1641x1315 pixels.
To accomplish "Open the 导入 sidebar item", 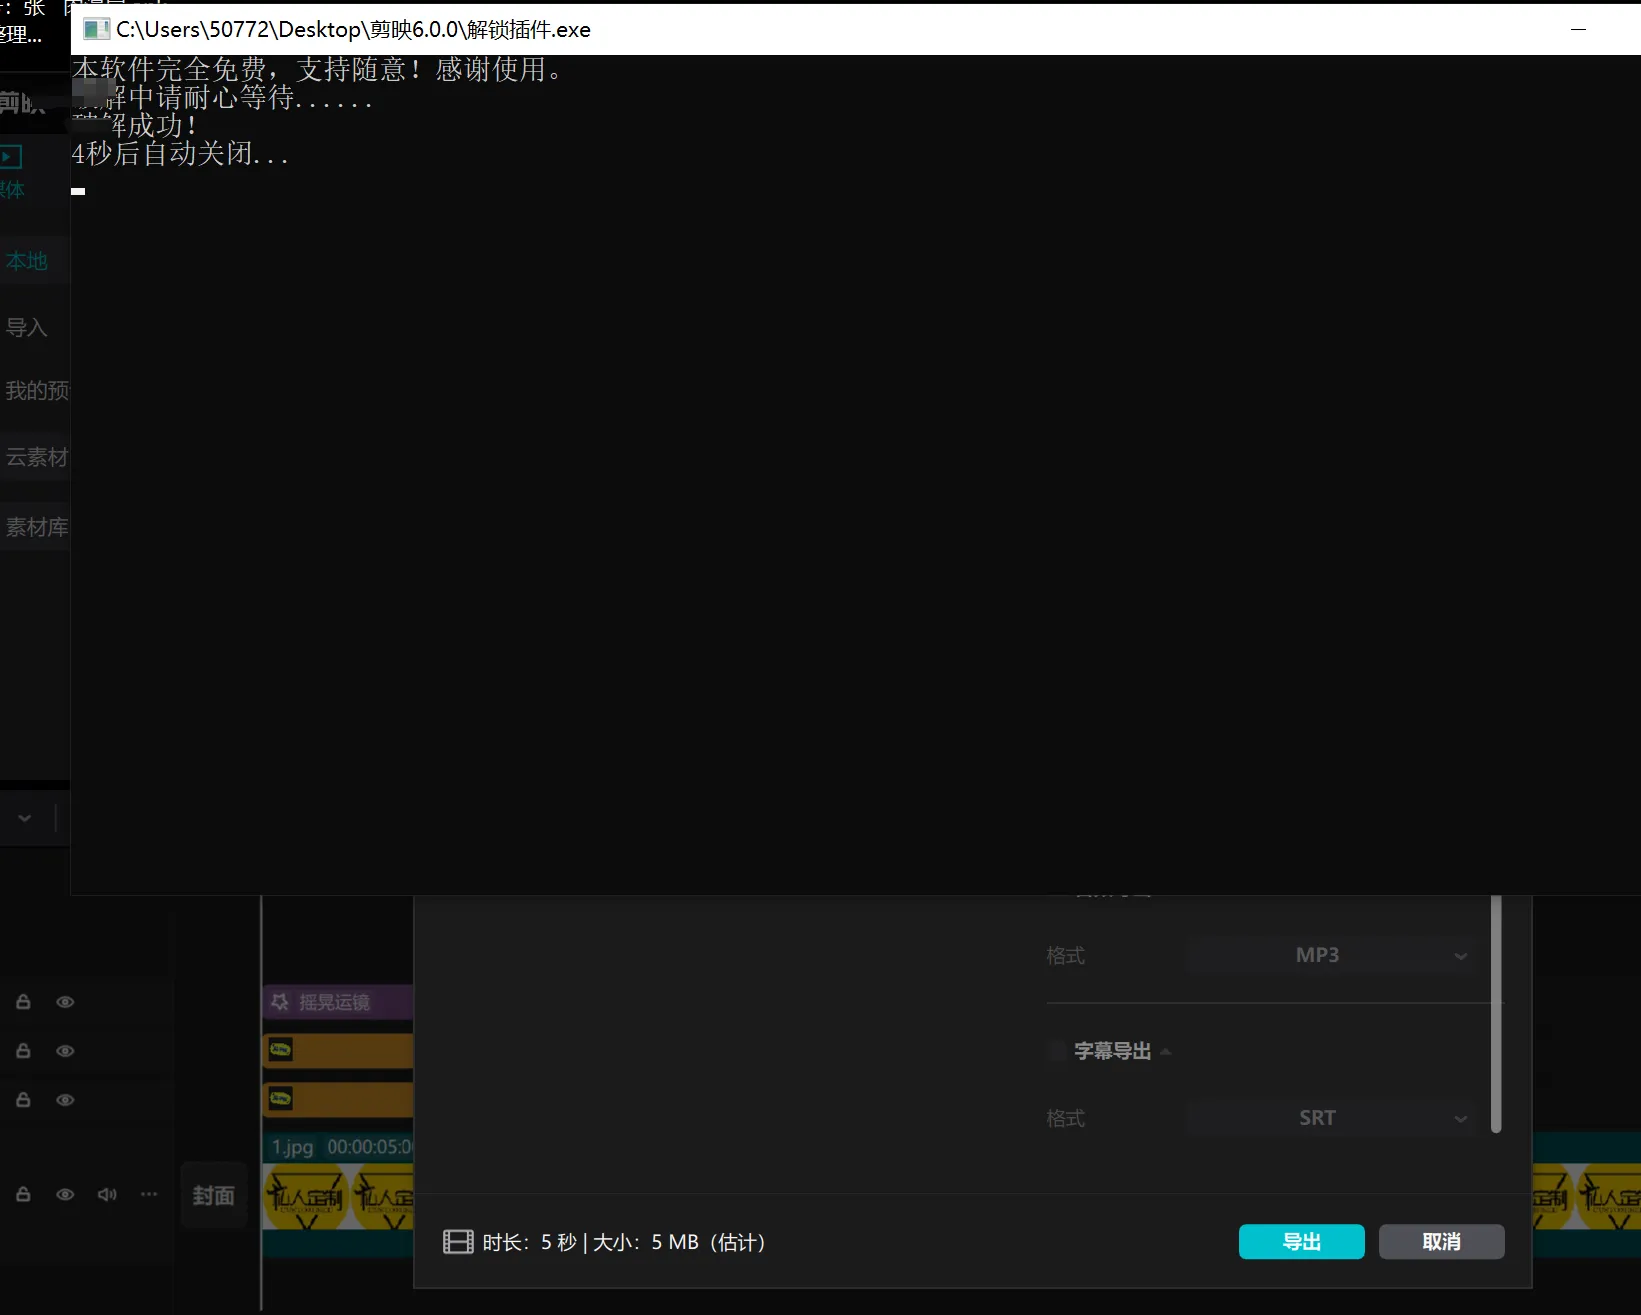I will [x=27, y=327].
